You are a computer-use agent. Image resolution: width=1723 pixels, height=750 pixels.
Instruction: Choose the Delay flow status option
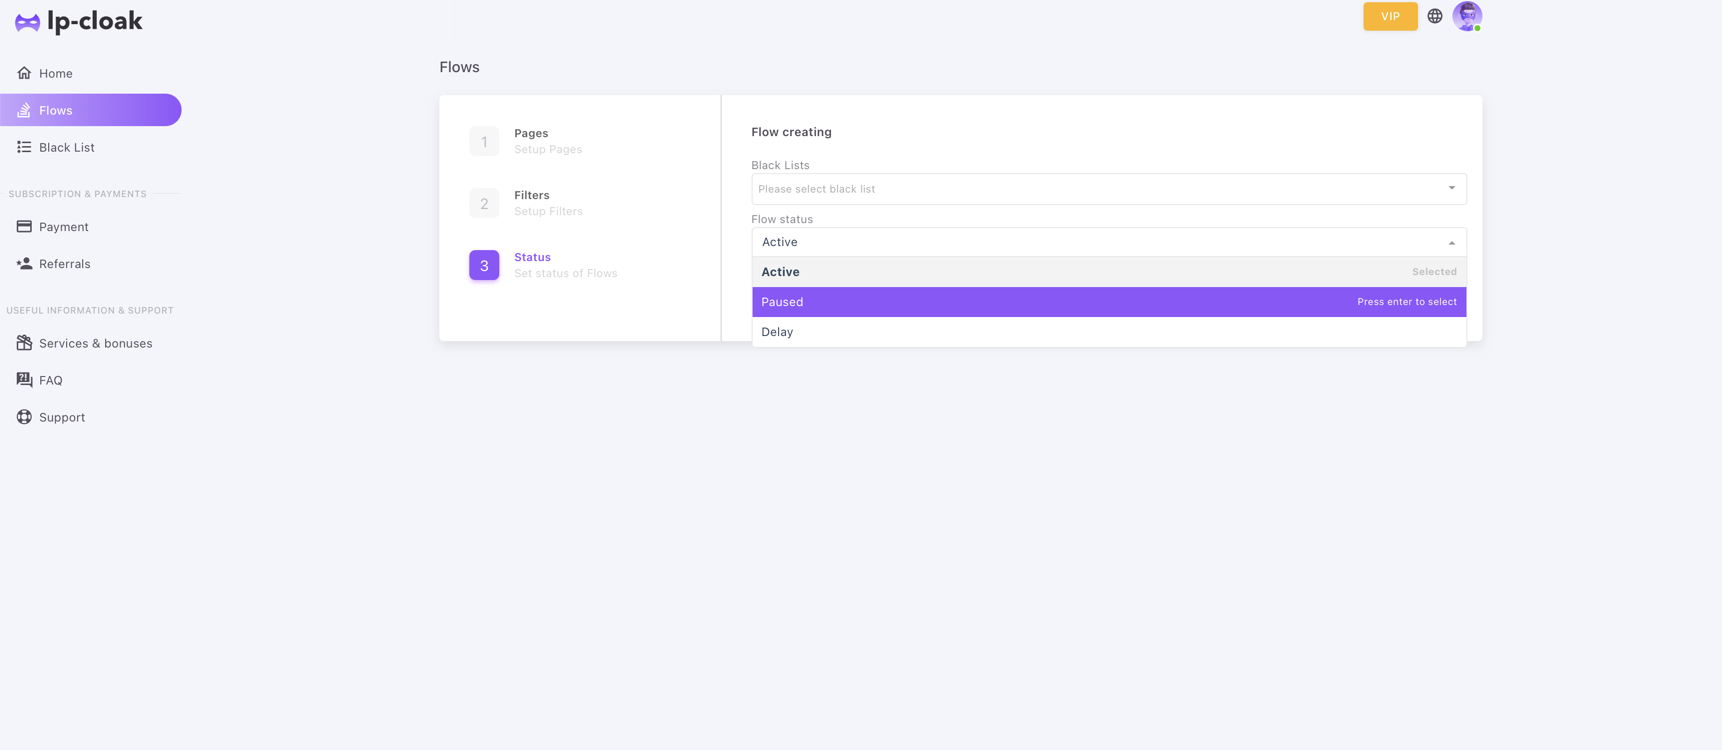coord(1108,332)
